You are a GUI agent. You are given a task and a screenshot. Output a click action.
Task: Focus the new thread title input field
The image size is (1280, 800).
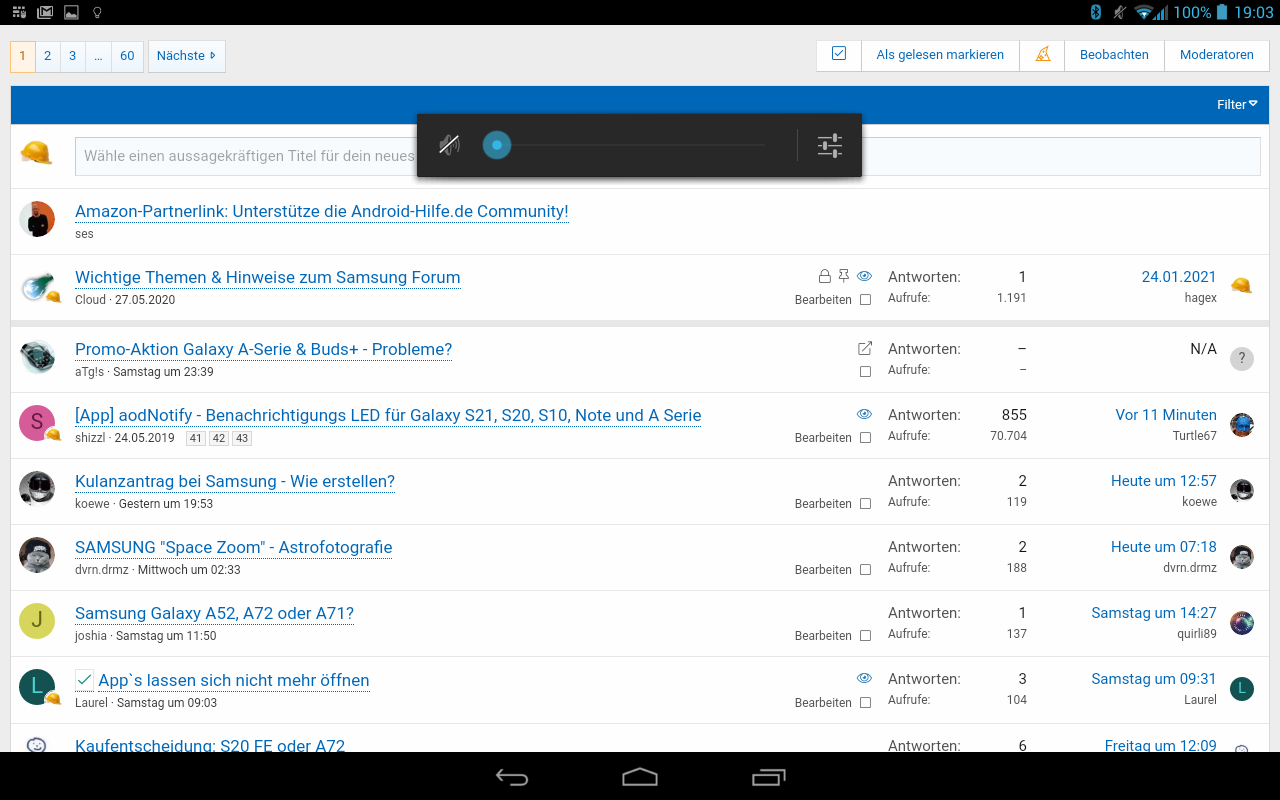pyautogui.click(x=667, y=156)
